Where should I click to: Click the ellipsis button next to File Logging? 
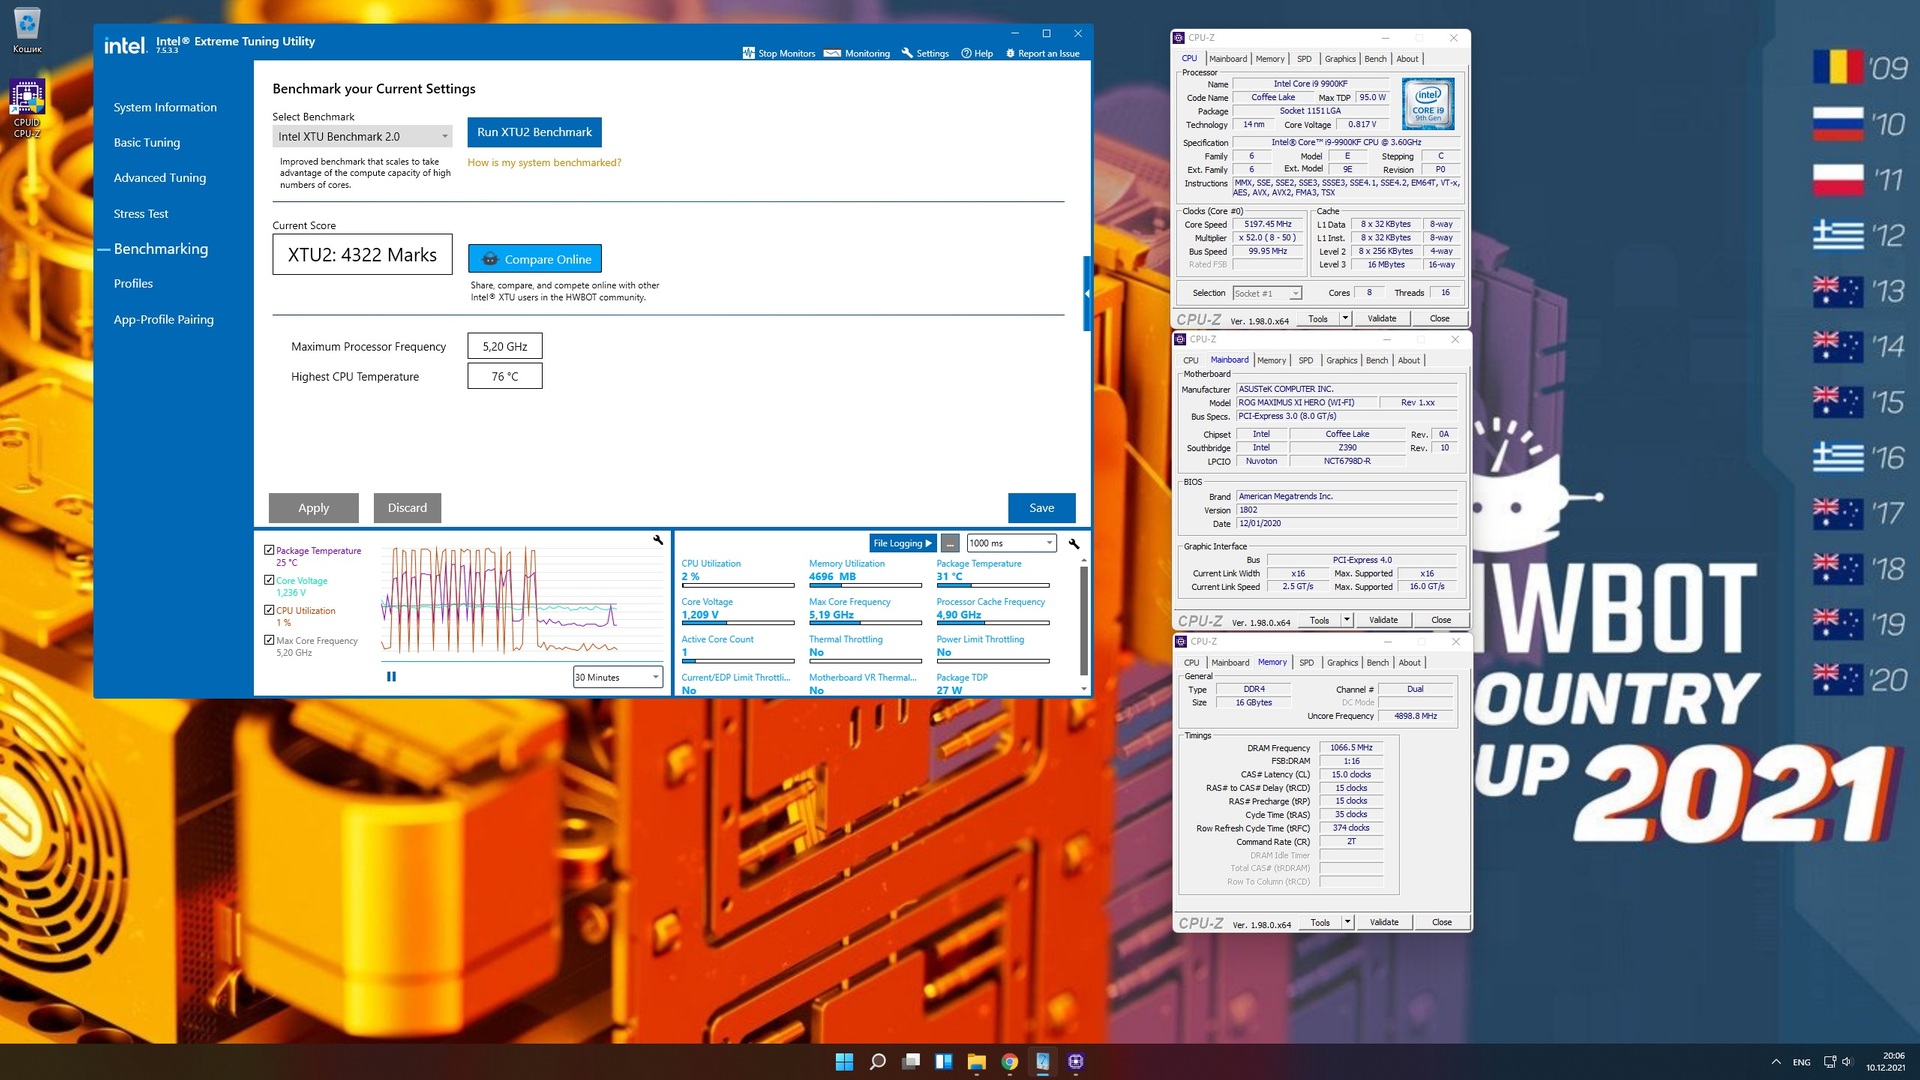pyautogui.click(x=950, y=543)
